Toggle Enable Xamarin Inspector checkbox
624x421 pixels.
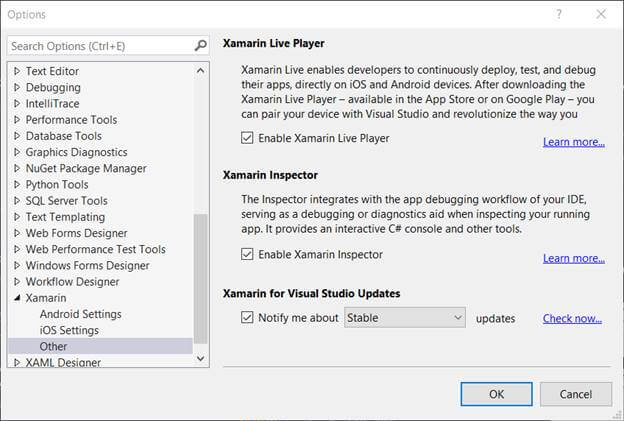pyautogui.click(x=247, y=254)
